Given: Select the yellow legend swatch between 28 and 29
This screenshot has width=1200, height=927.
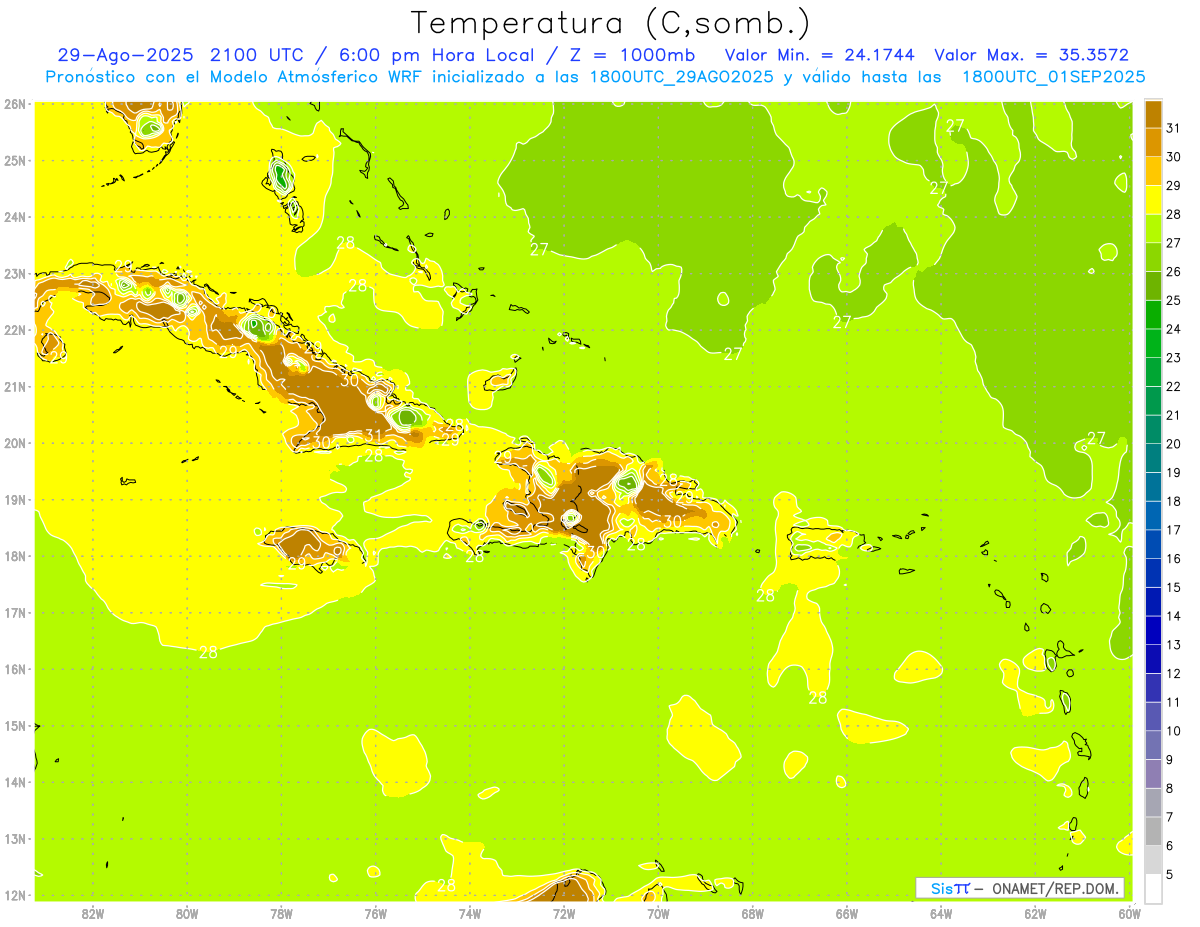Looking at the screenshot, I should [x=1153, y=200].
